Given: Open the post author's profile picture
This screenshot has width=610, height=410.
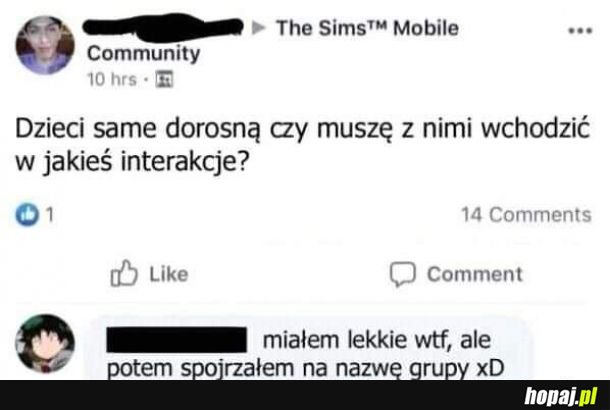Looking at the screenshot, I should point(45,45).
